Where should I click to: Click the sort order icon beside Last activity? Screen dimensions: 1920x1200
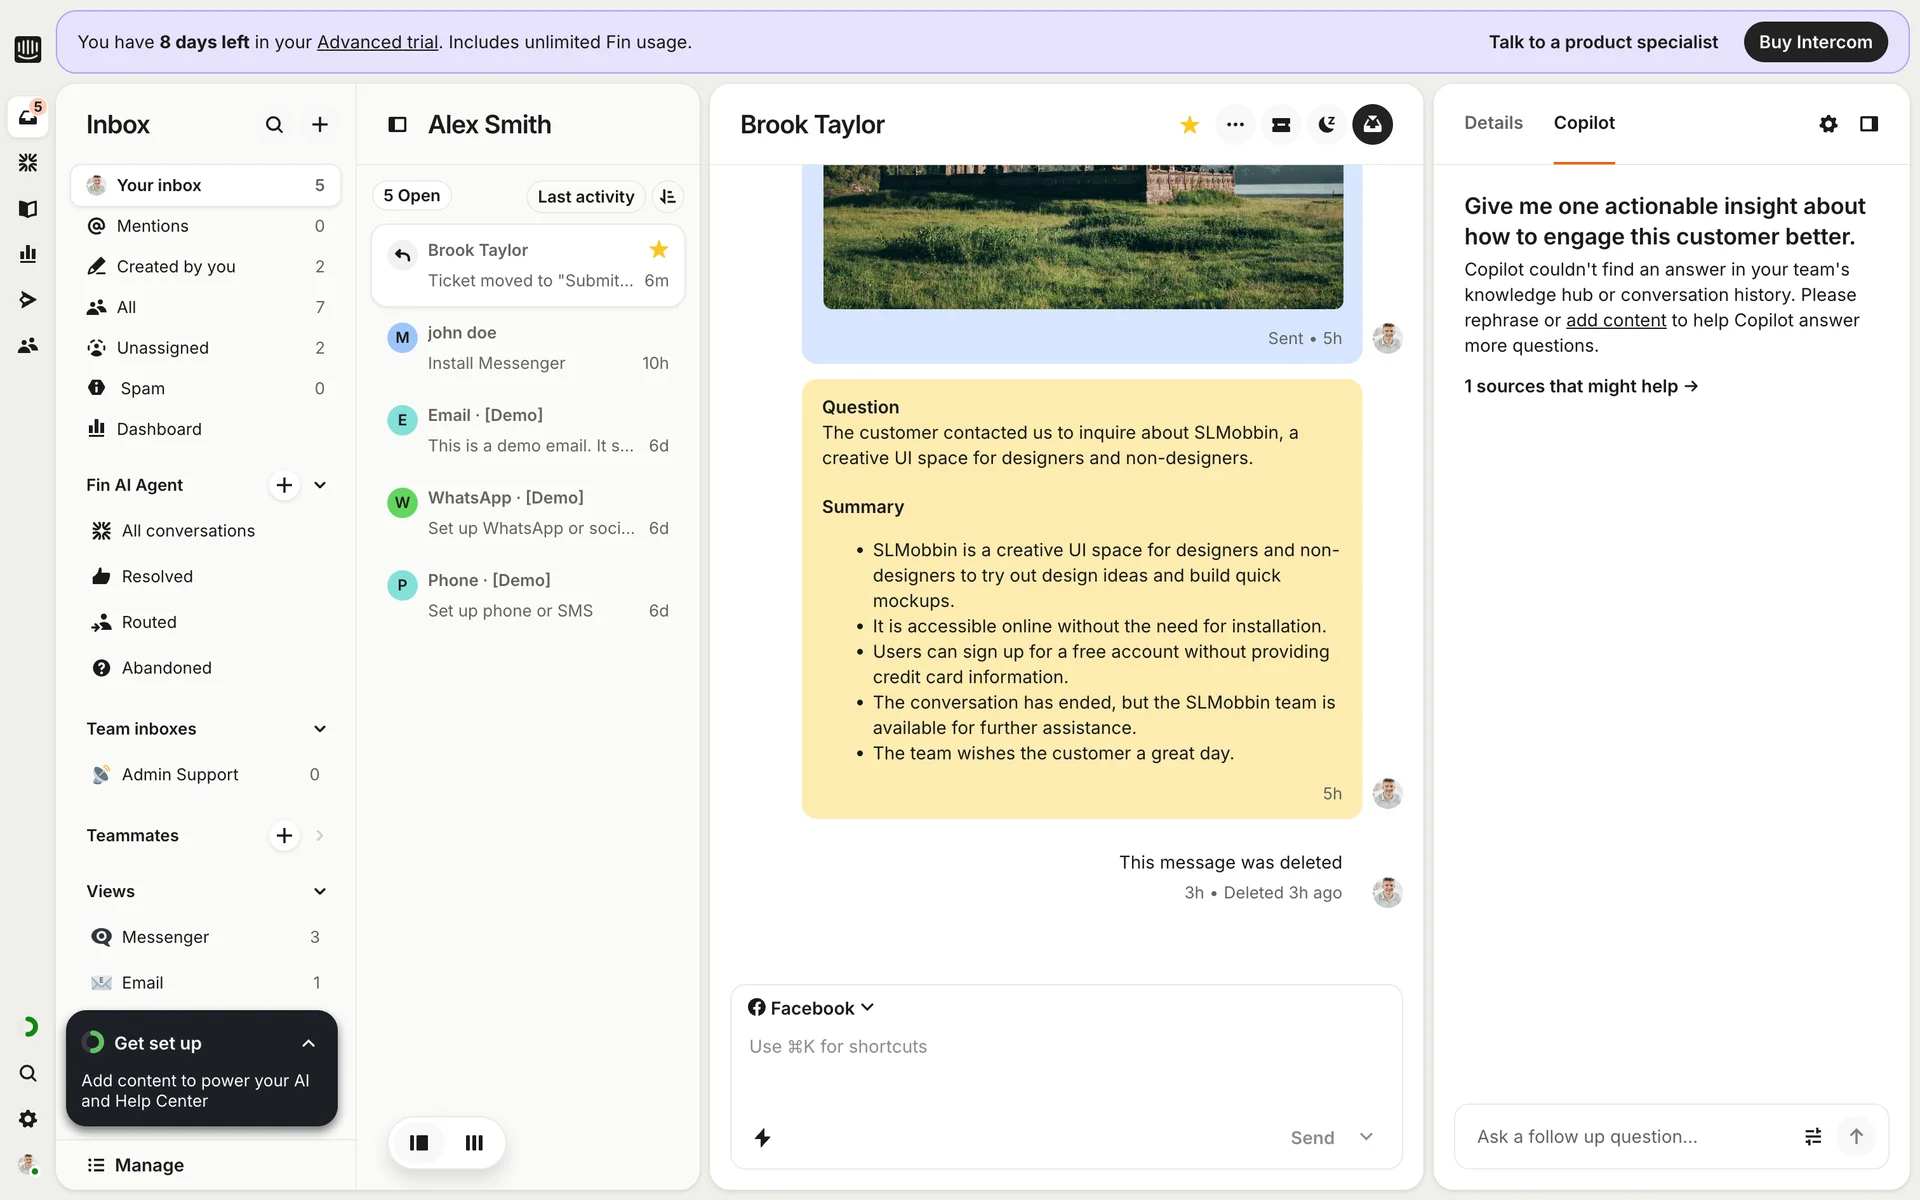pos(668,197)
